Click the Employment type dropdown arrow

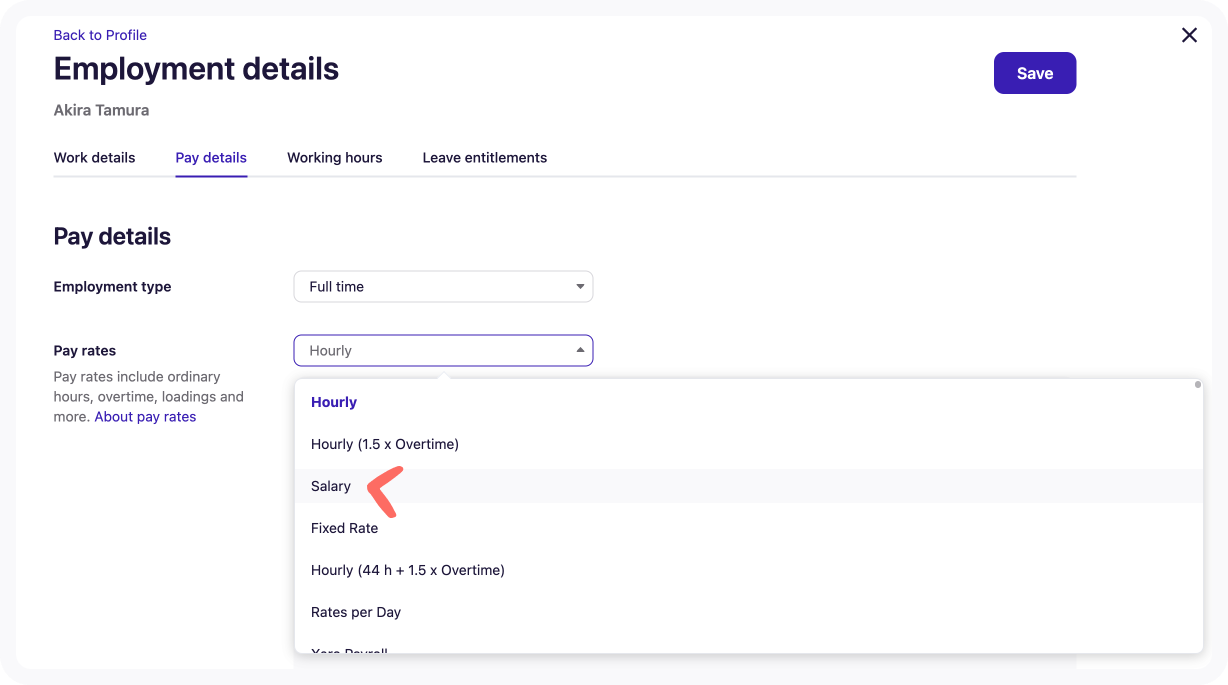click(580, 287)
